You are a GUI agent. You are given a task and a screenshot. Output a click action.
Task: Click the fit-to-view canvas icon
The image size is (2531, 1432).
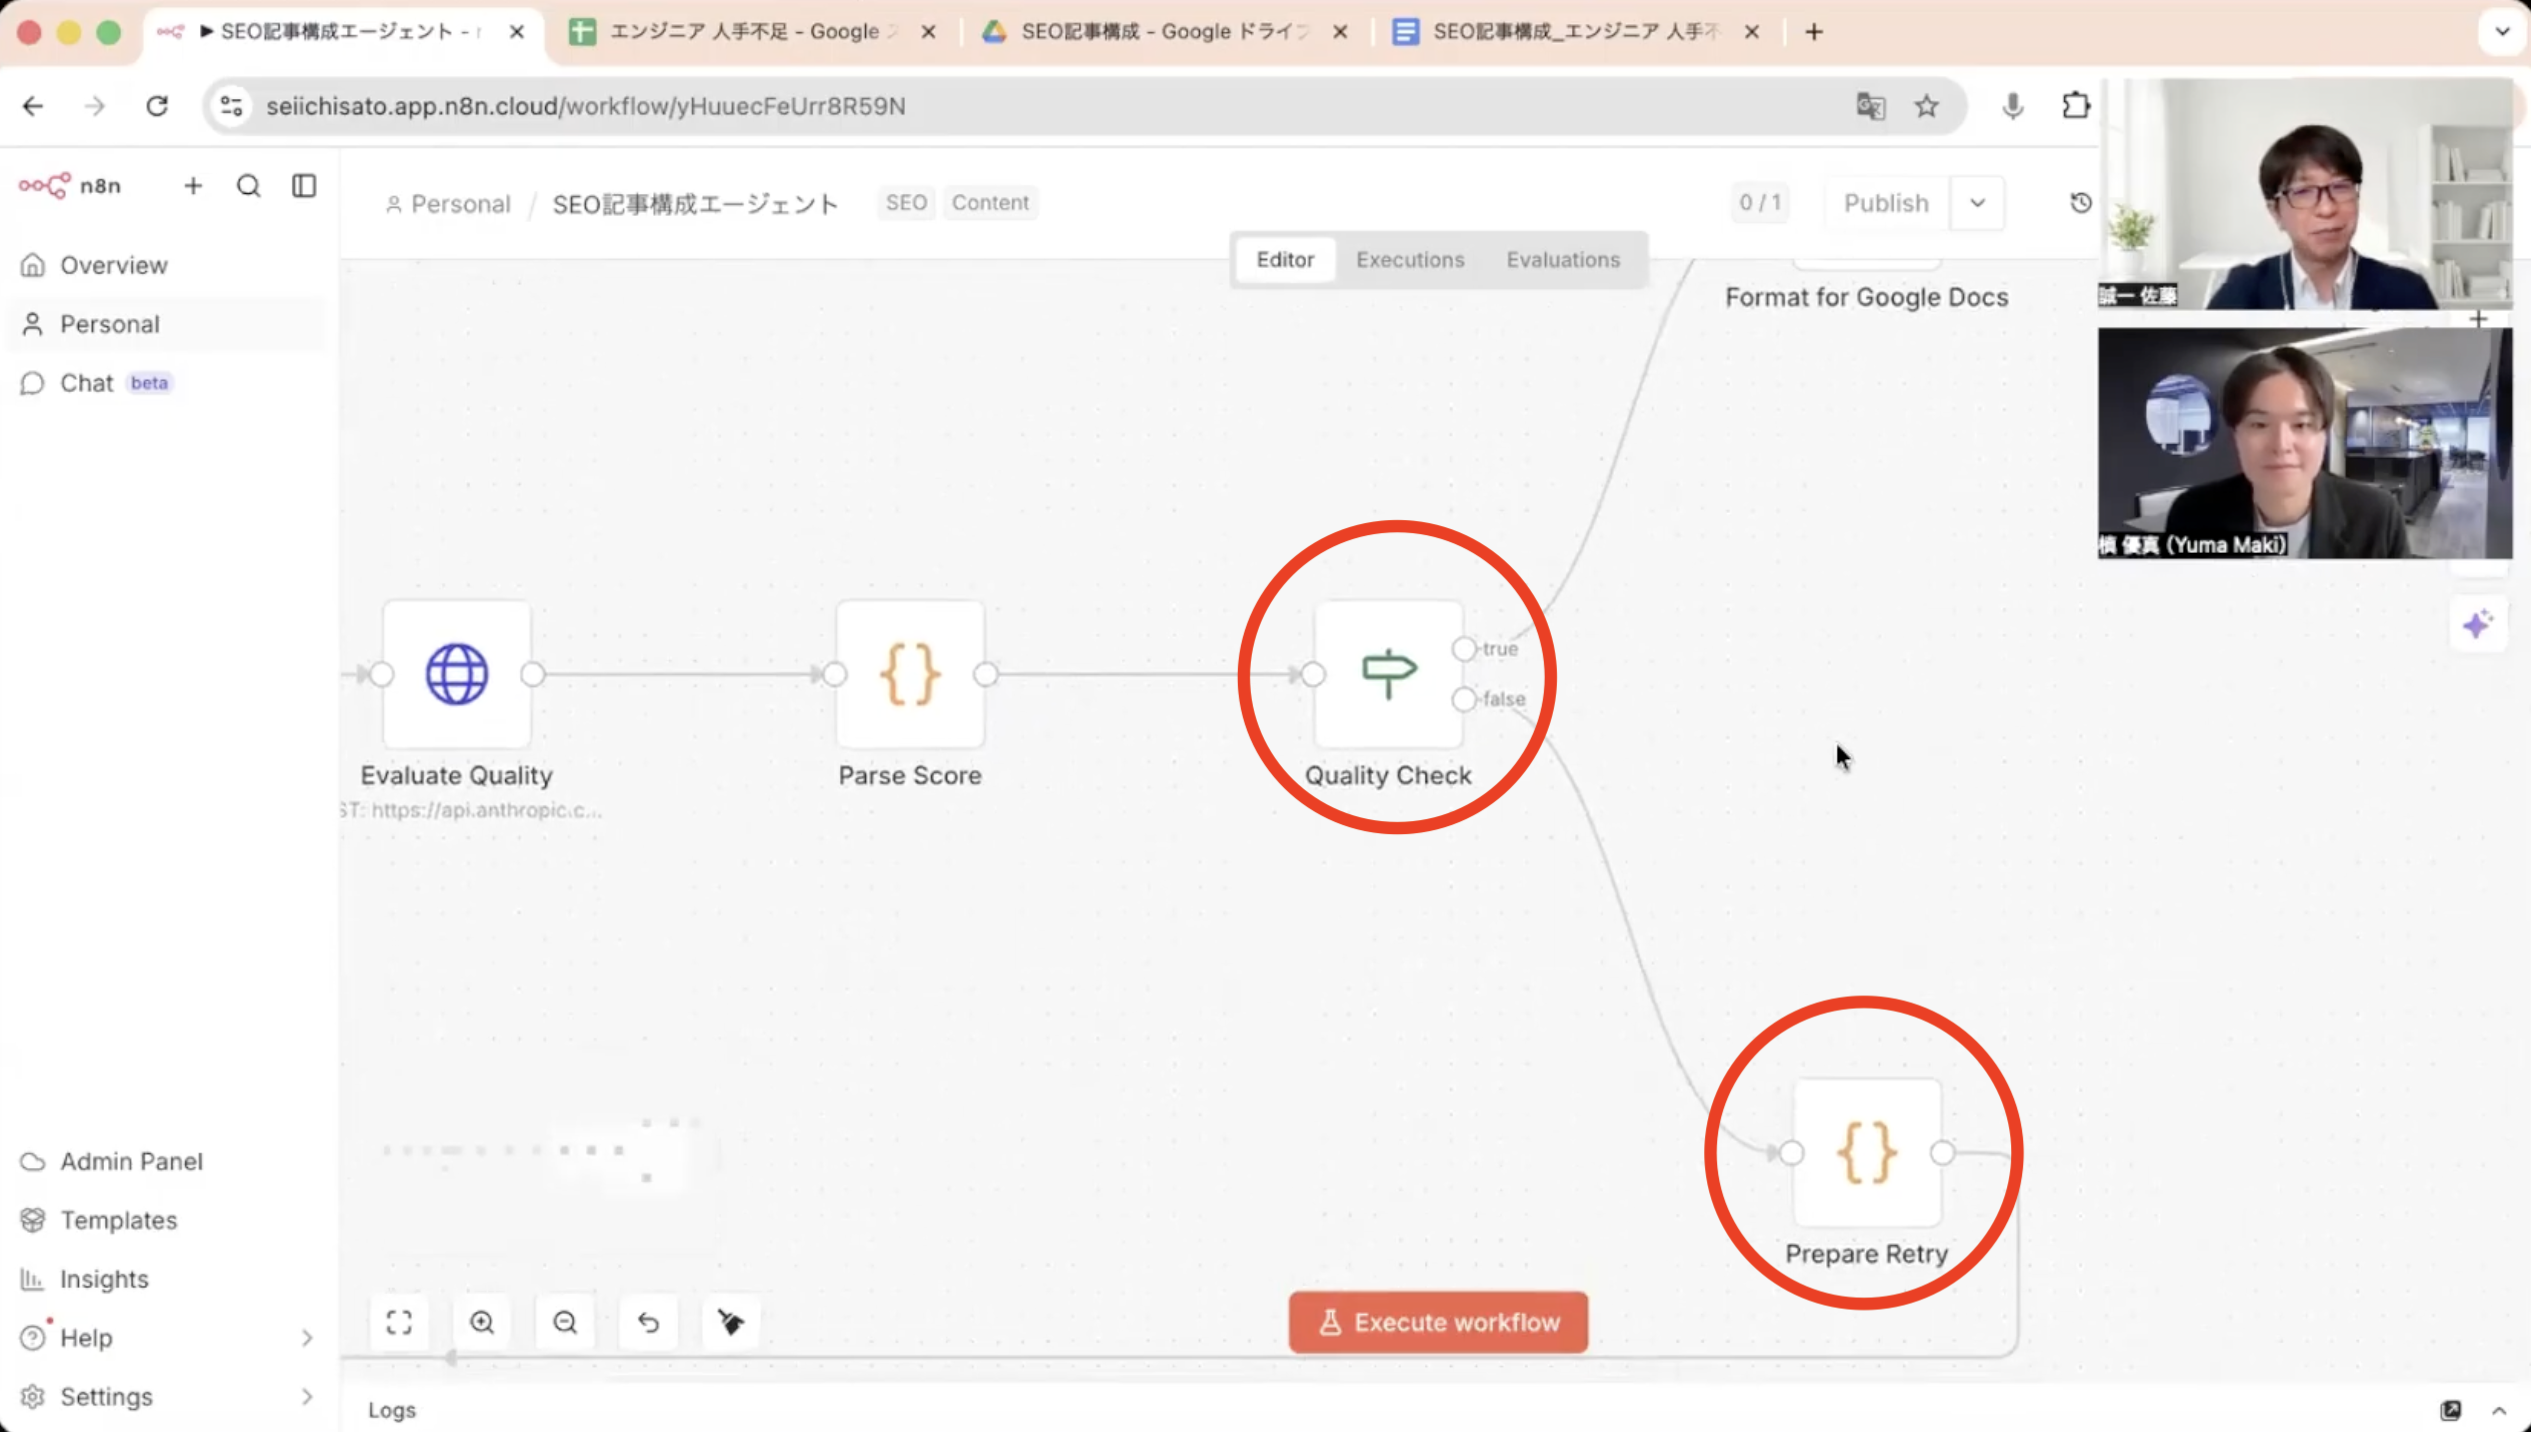399,1323
